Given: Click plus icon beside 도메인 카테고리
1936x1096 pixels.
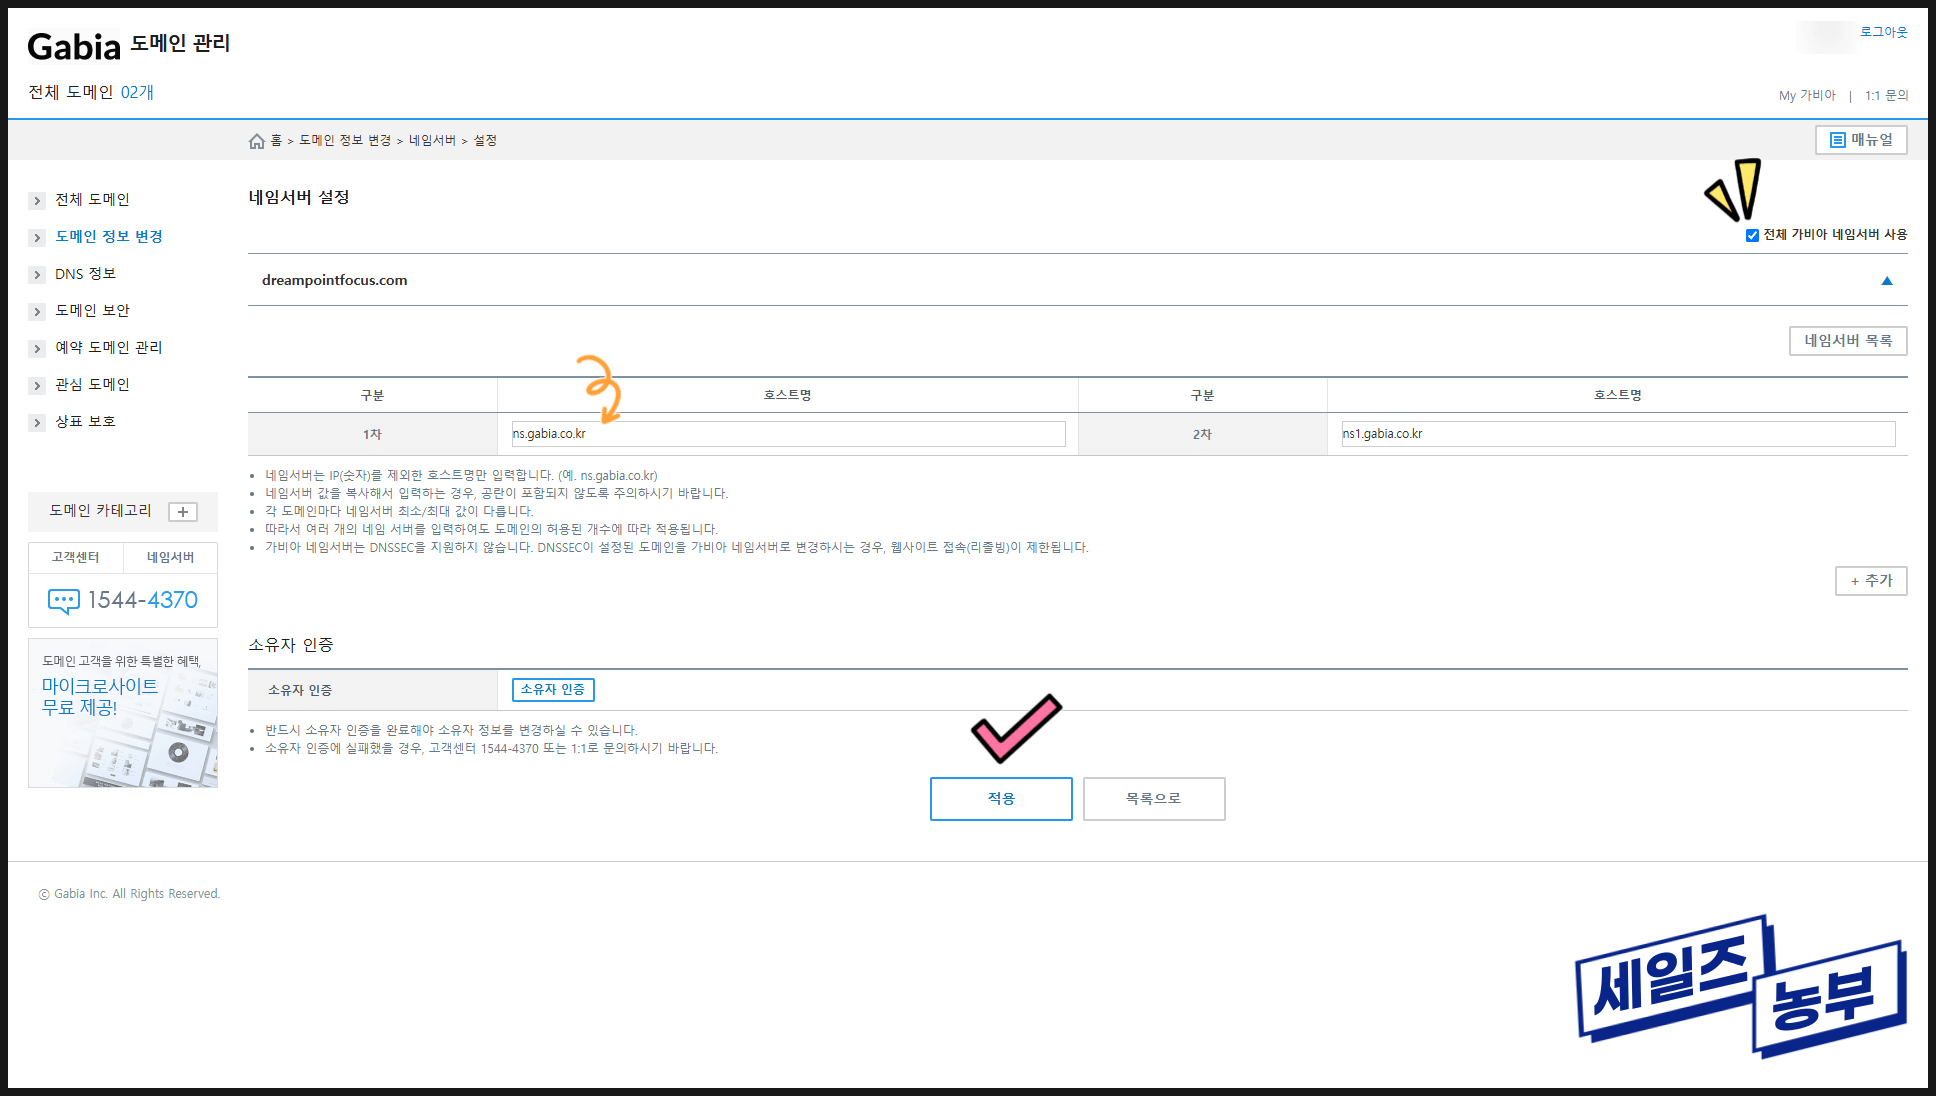Looking at the screenshot, I should pos(183,512).
